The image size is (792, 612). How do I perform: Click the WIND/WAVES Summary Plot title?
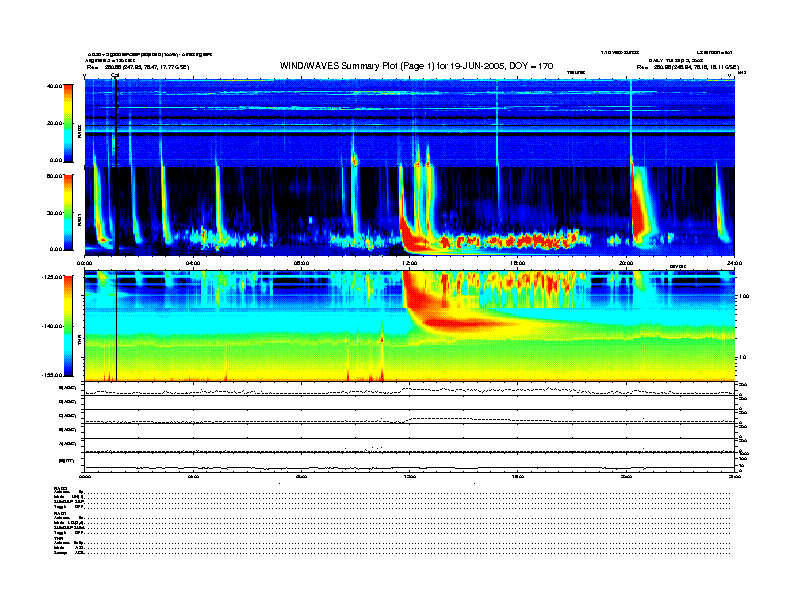pyautogui.click(x=416, y=66)
